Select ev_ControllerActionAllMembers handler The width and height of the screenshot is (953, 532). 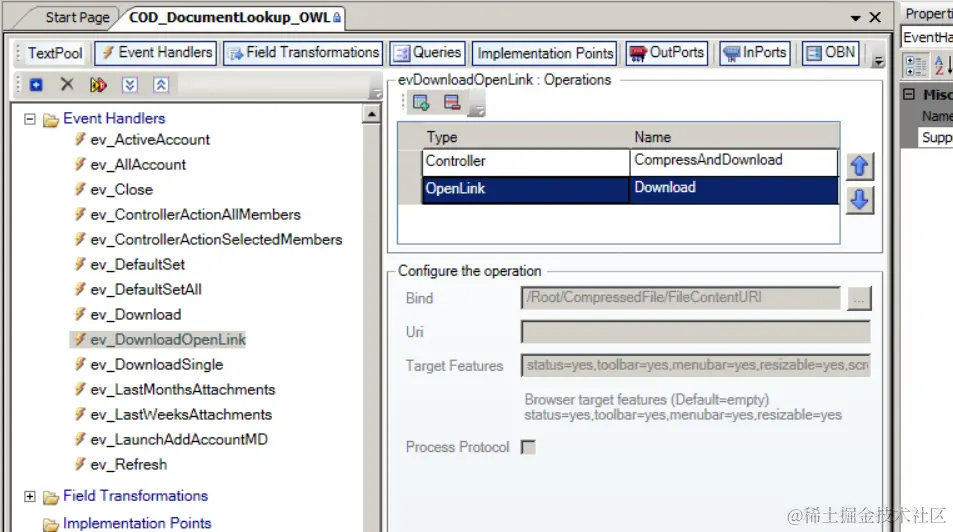point(195,214)
